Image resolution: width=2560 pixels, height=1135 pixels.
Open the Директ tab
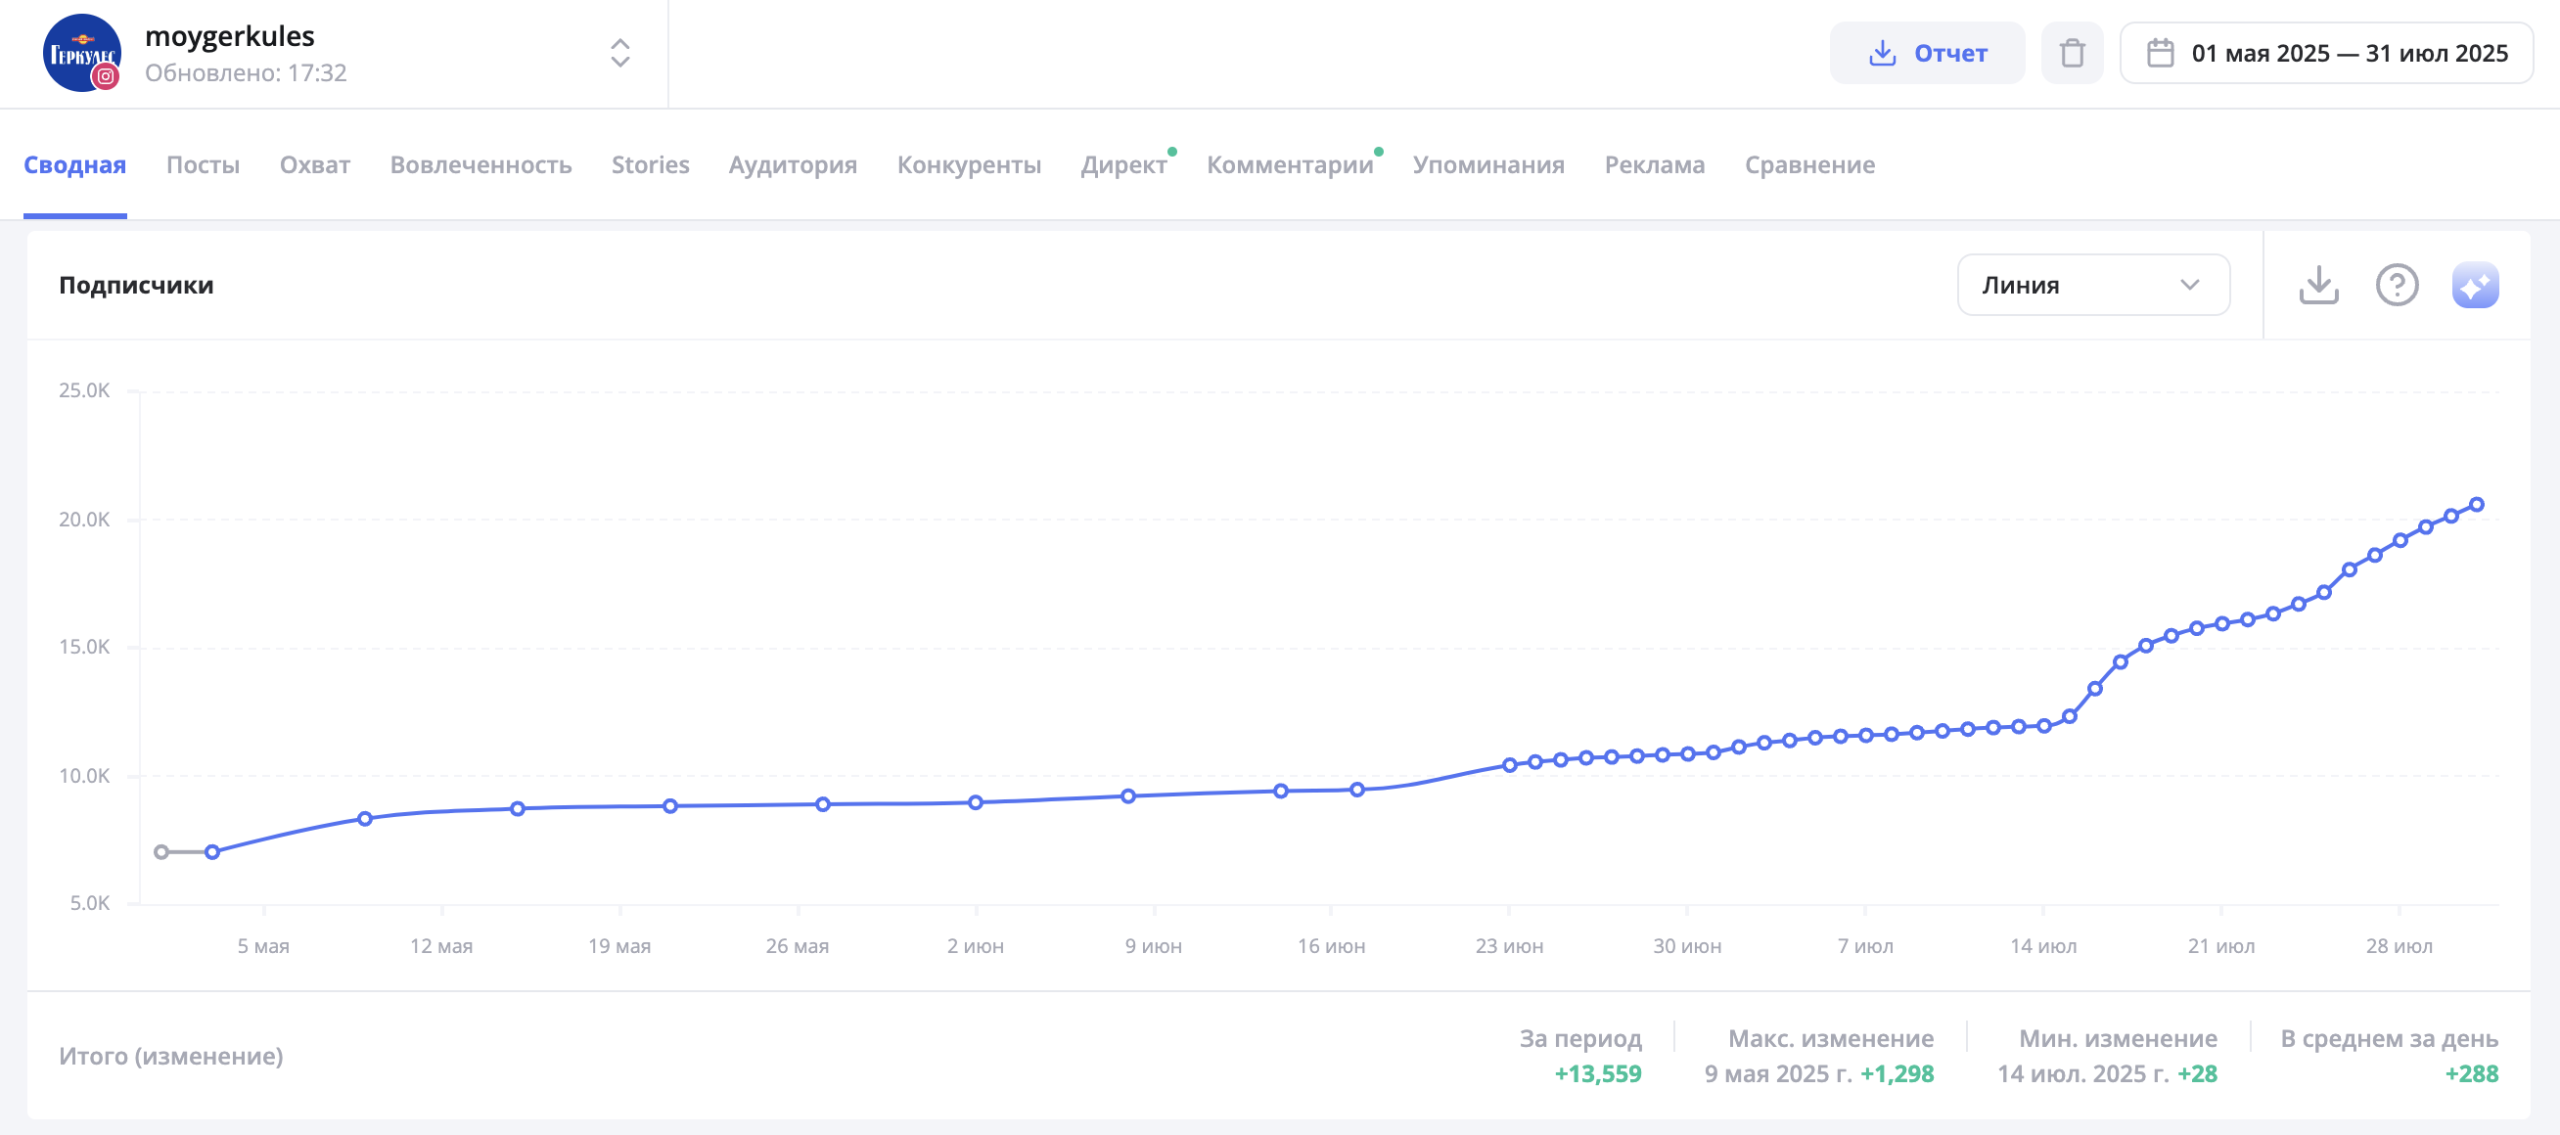pos(1123,165)
